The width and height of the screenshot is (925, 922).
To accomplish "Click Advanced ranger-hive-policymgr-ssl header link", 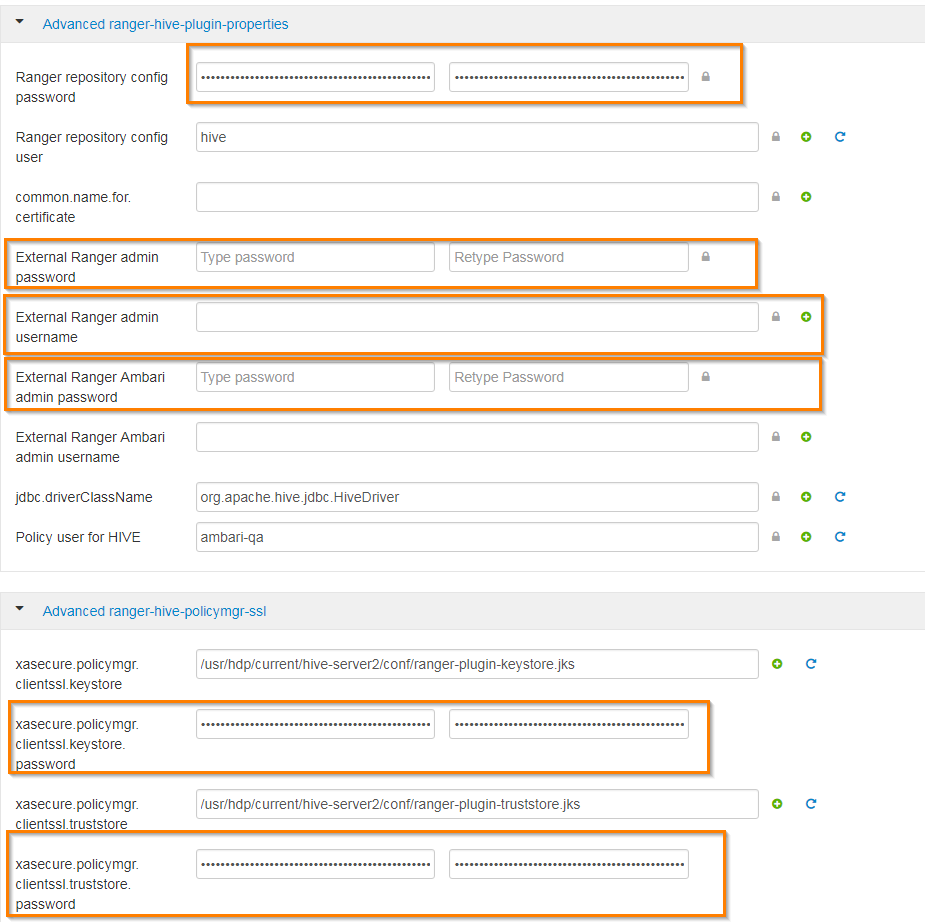I will pos(154,611).
